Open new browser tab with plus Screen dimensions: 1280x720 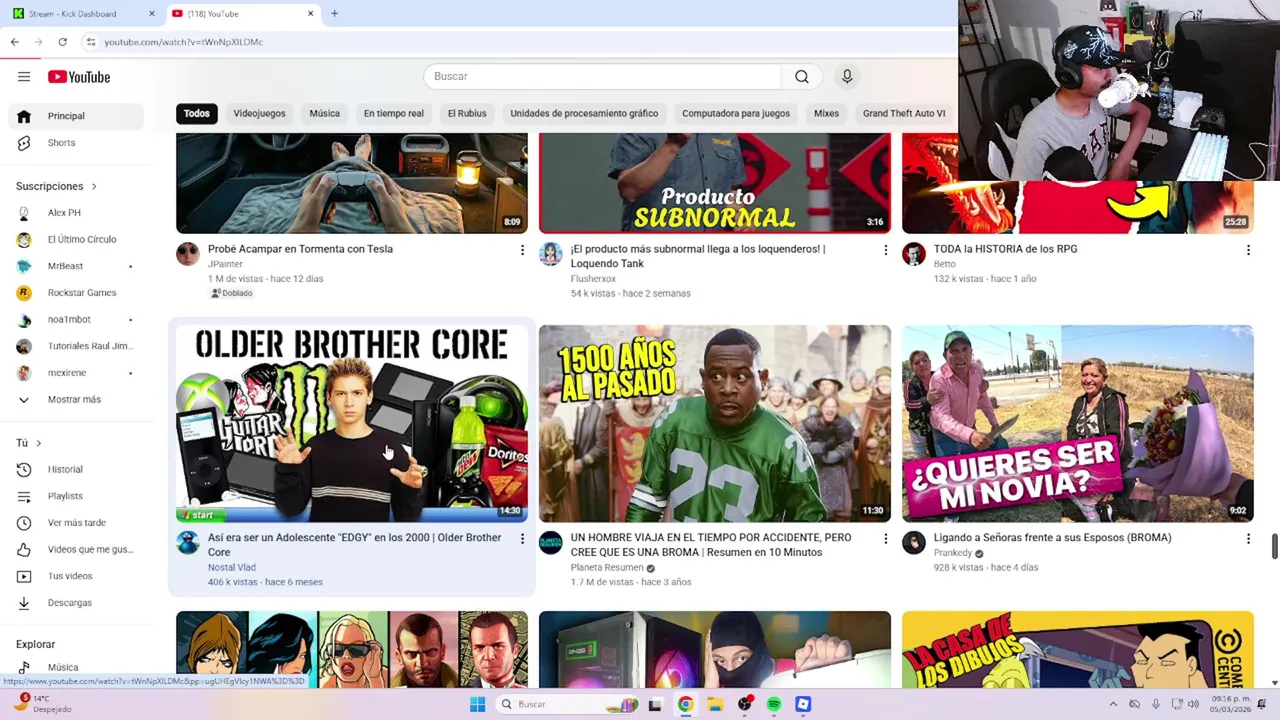click(x=334, y=14)
